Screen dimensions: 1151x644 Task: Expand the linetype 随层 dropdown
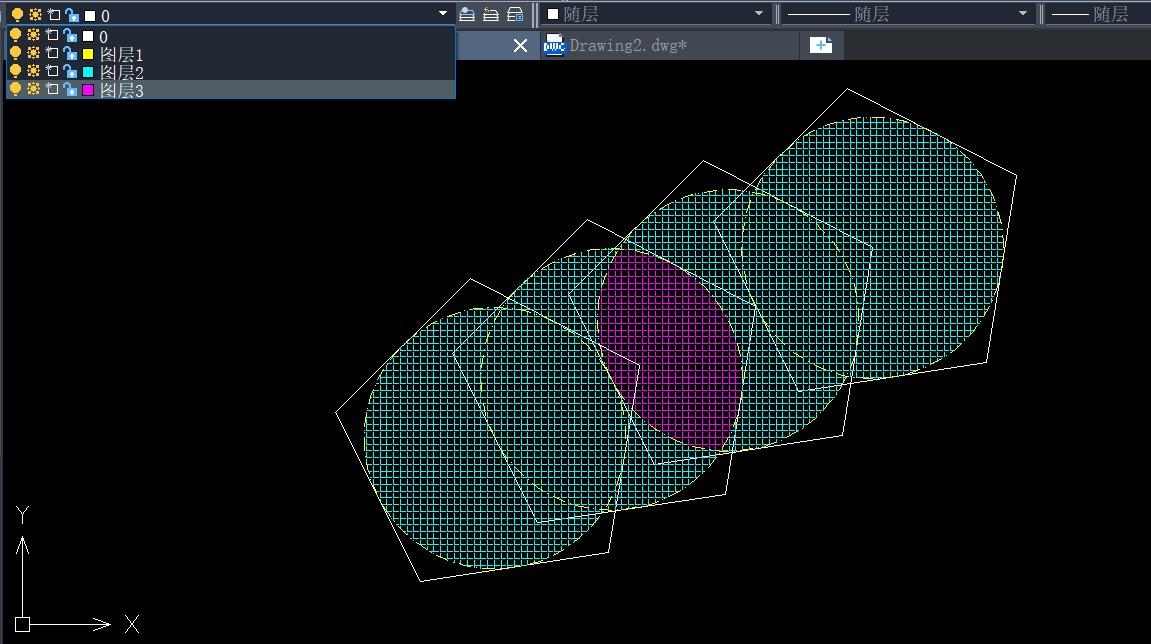click(1023, 14)
